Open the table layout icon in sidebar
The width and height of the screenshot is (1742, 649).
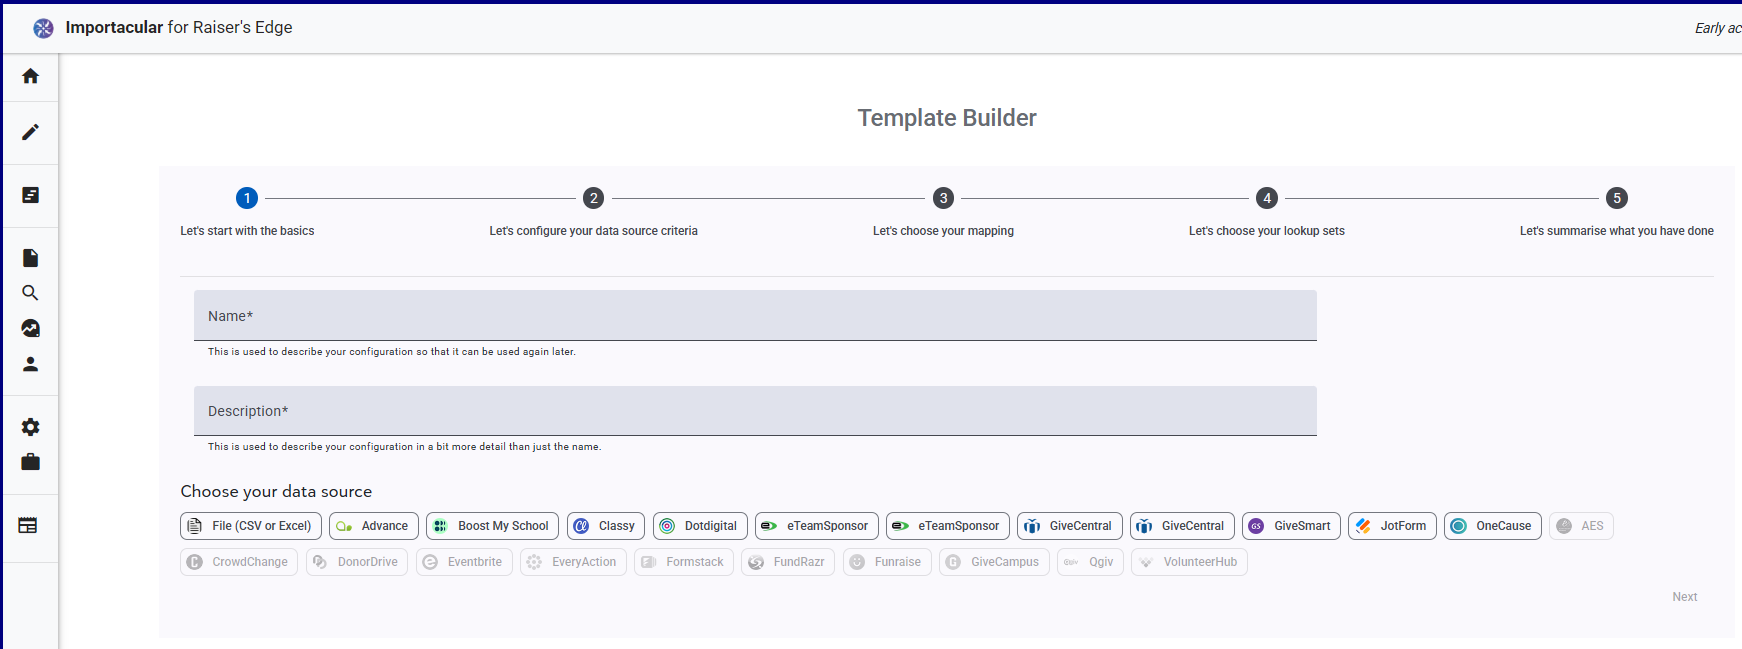tap(28, 526)
